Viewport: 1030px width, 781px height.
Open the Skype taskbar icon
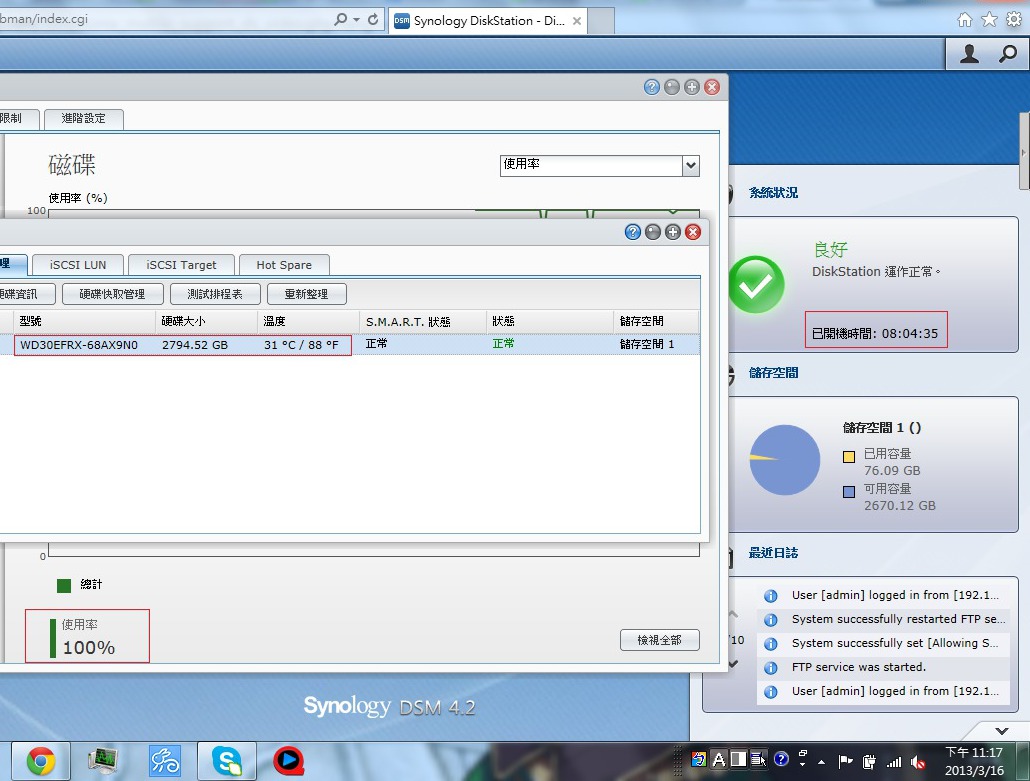click(227, 762)
